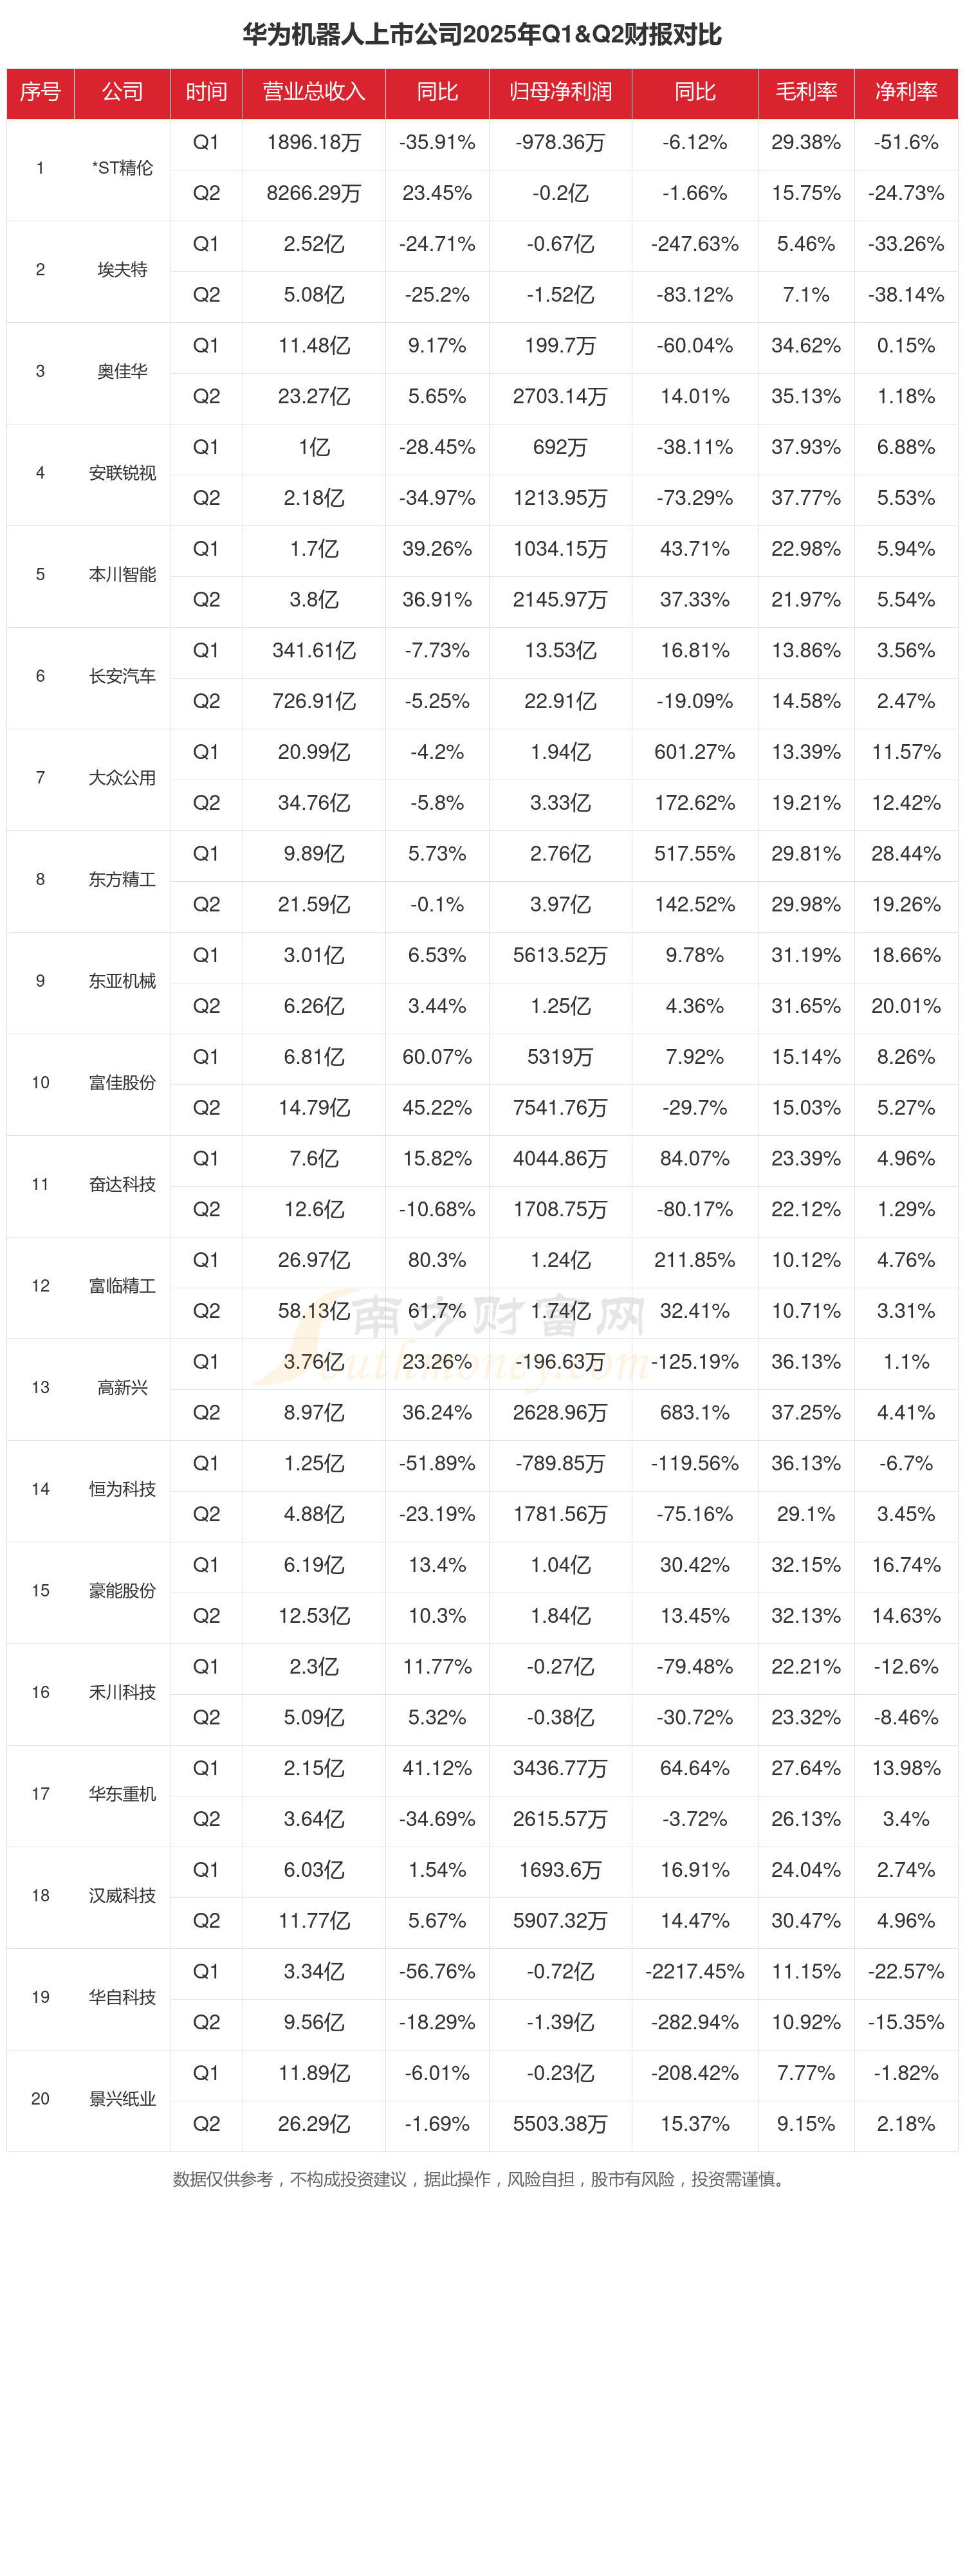
Task: Click the 341.61亿 revenue cell
Action: coord(313,651)
